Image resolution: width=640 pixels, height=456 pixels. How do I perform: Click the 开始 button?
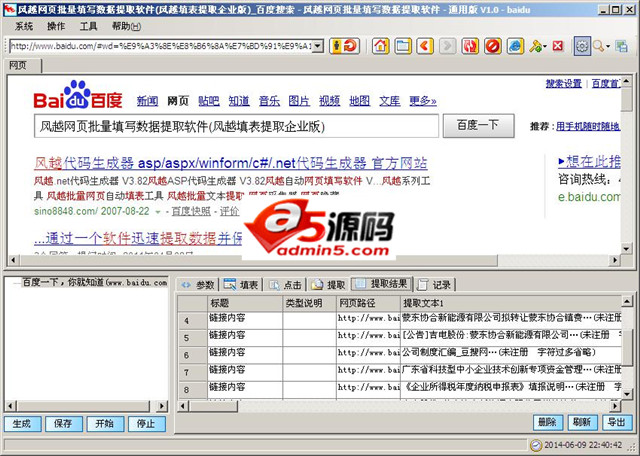[105, 424]
